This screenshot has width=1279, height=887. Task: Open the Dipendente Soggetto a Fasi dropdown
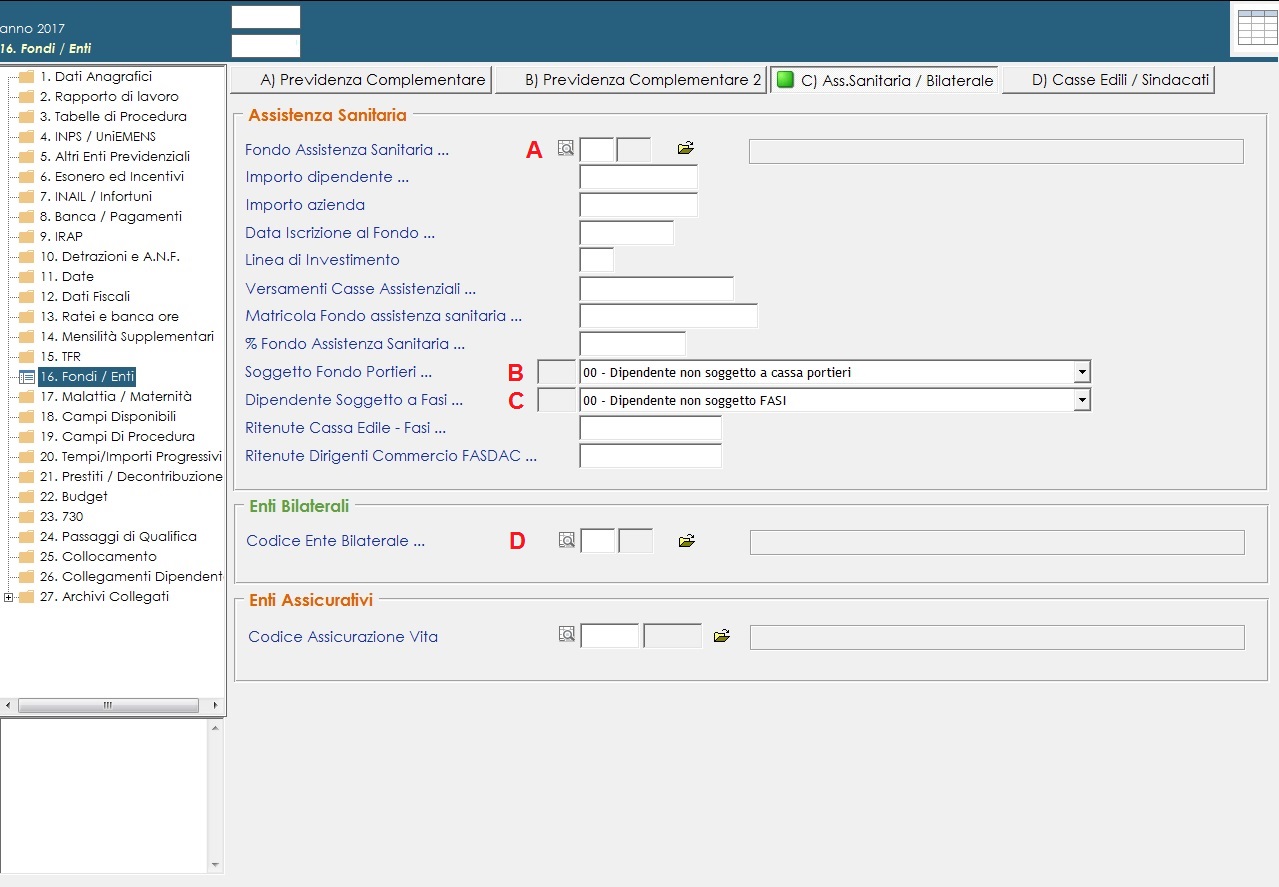(x=1081, y=401)
